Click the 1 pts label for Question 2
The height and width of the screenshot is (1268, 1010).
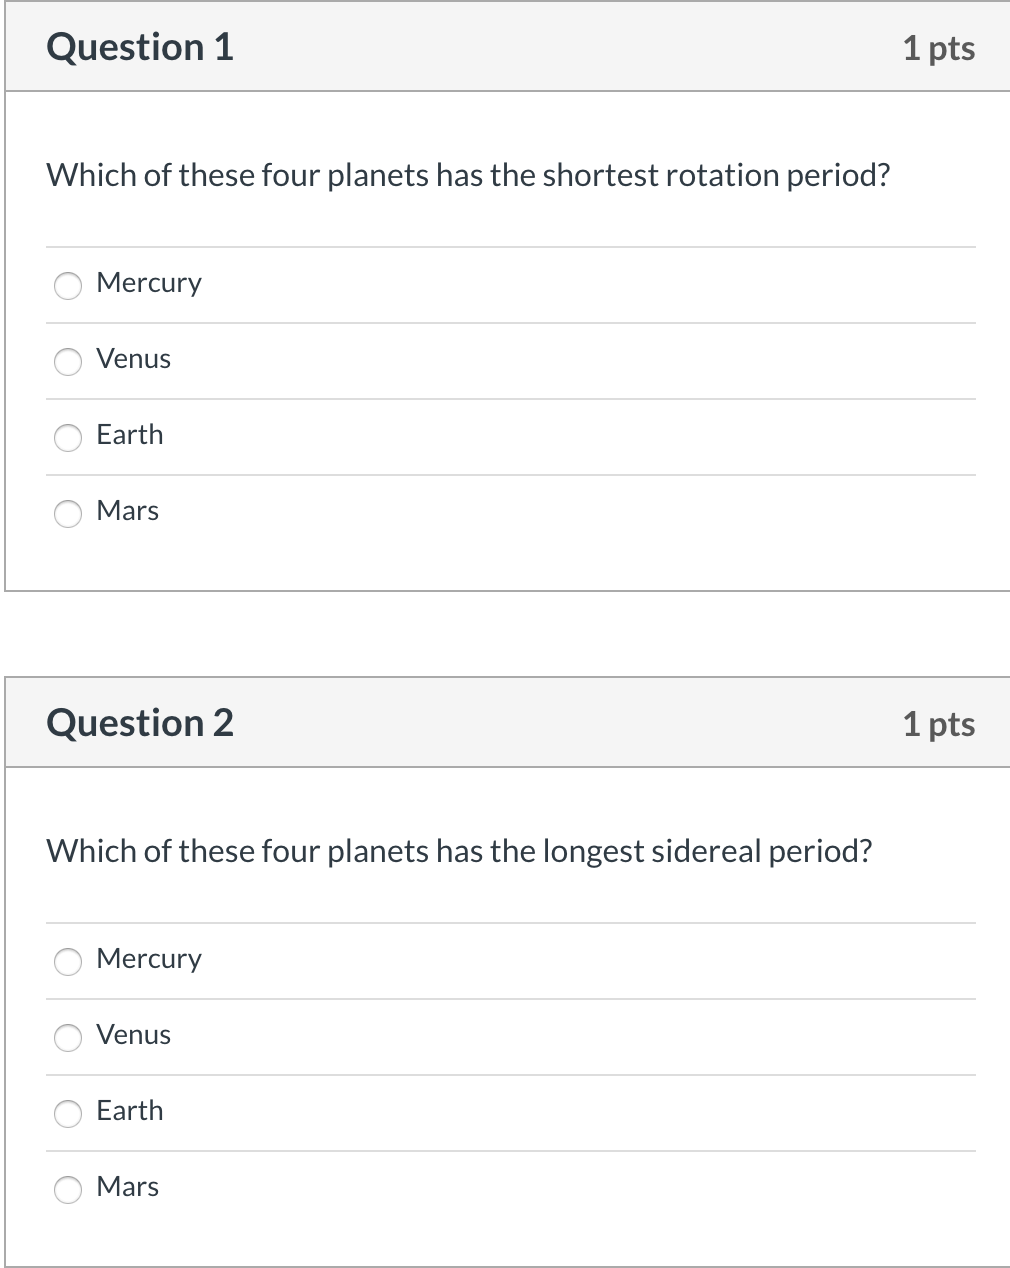(x=940, y=724)
